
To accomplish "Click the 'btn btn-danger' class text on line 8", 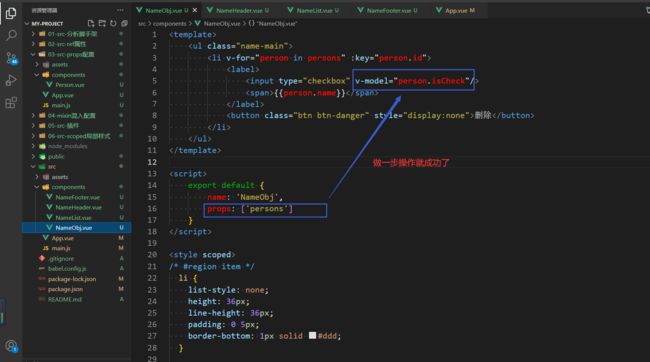I will pyautogui.click(x=331, y=116).
